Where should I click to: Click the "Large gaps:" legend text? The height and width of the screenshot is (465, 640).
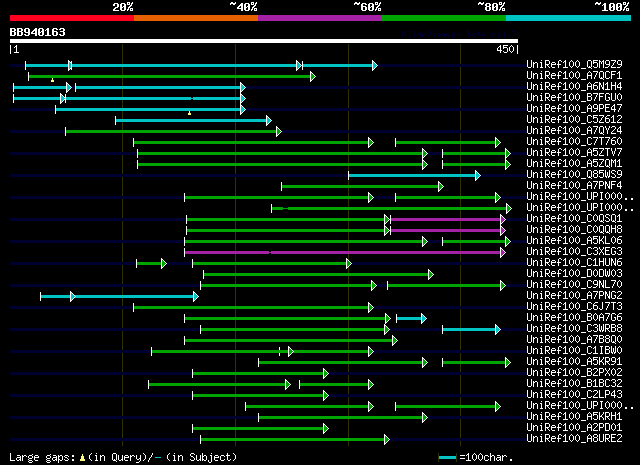(42, 457)
